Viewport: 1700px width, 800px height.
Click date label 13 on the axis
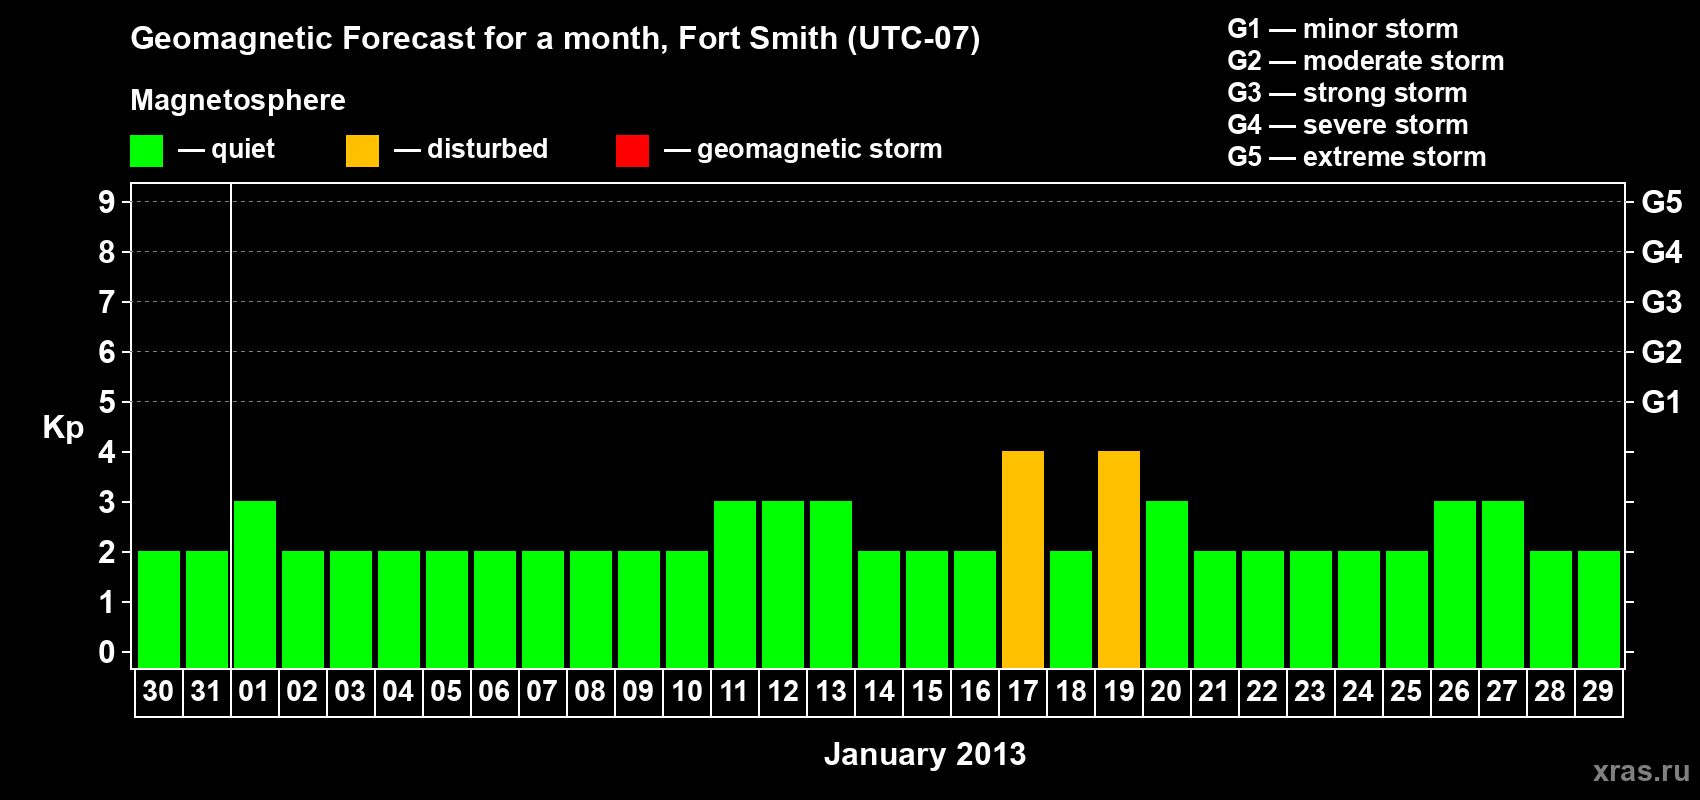coord(830,691)
